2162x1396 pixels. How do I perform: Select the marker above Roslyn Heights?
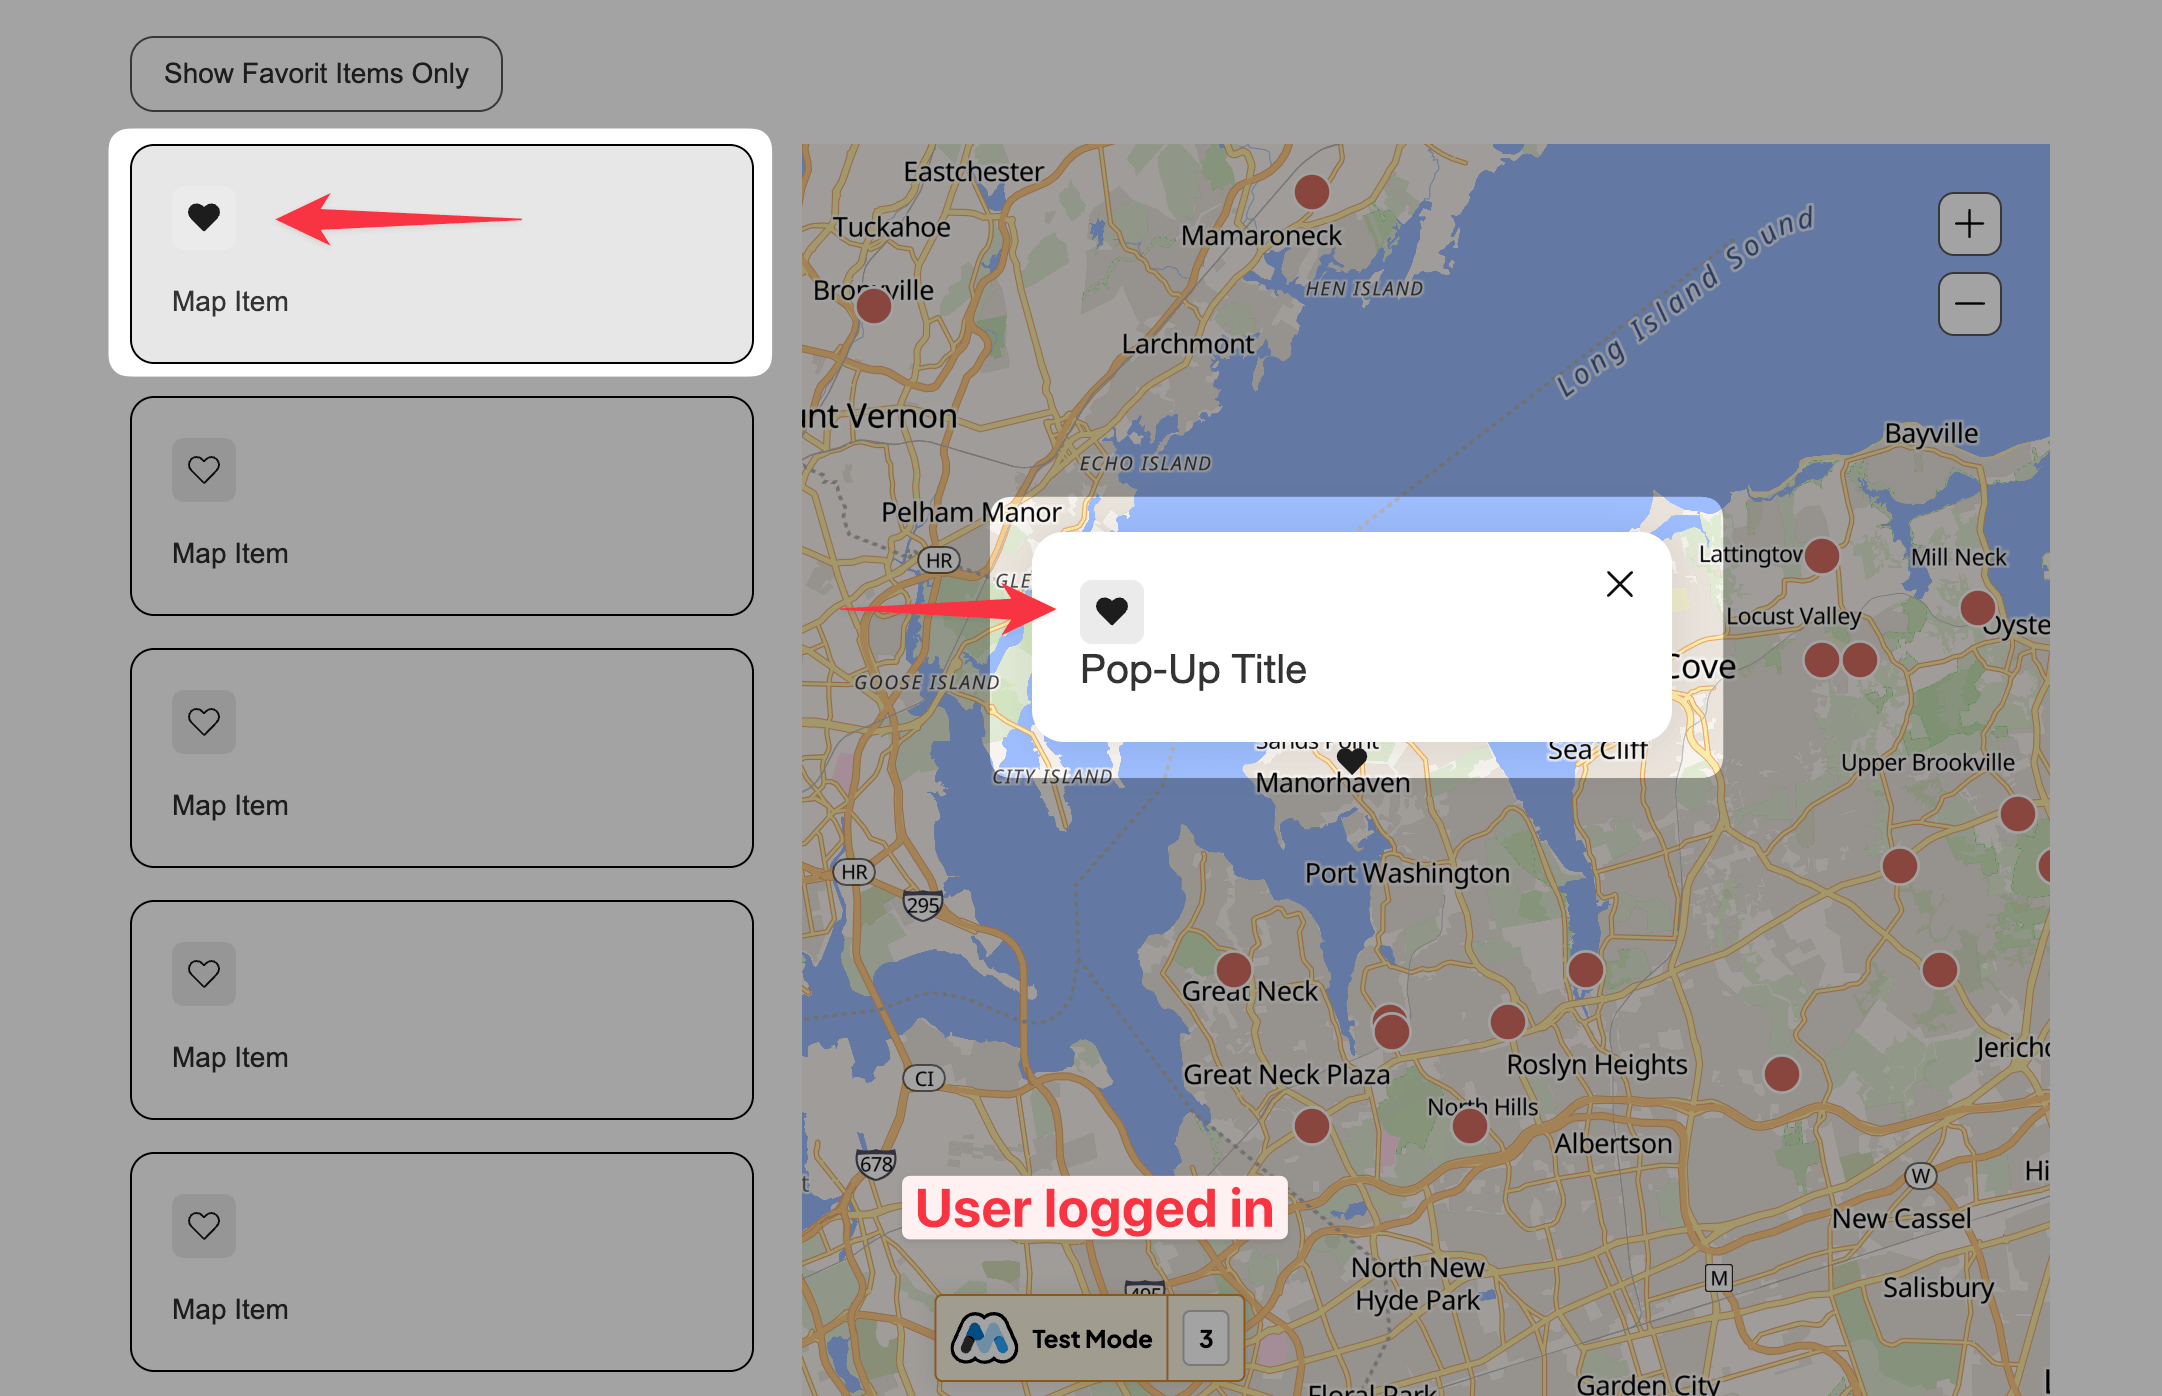tap(1508, 1021)
